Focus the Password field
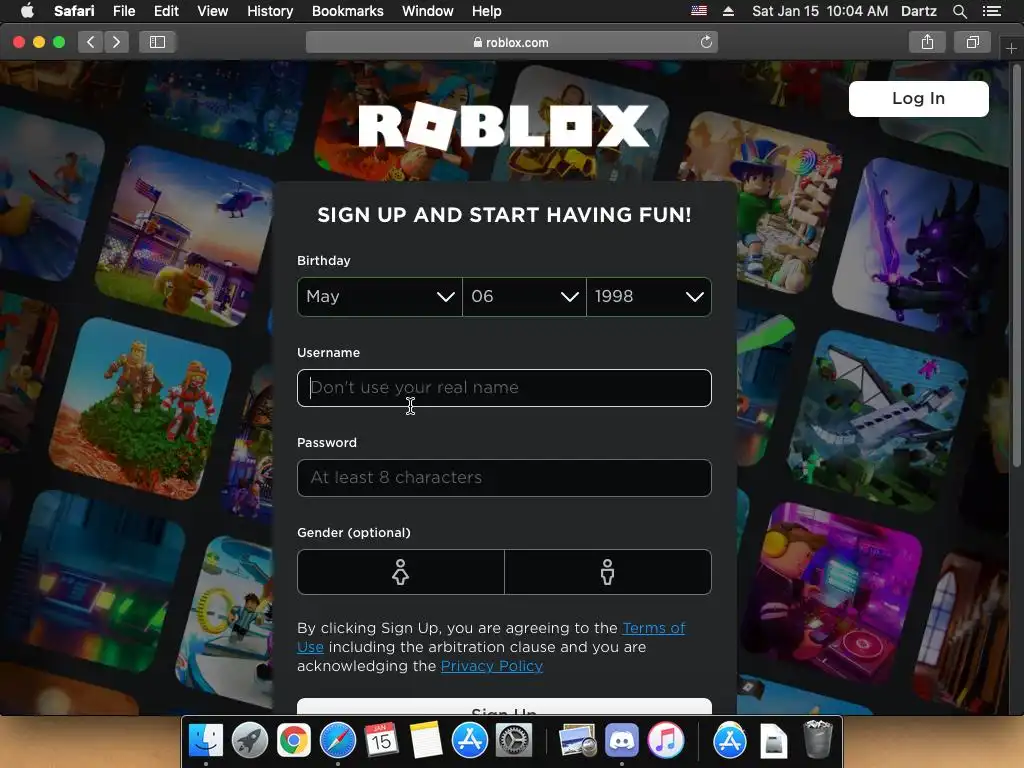Screen dimensions: 1024x768 pyautogui.click(x=504, y=478)
